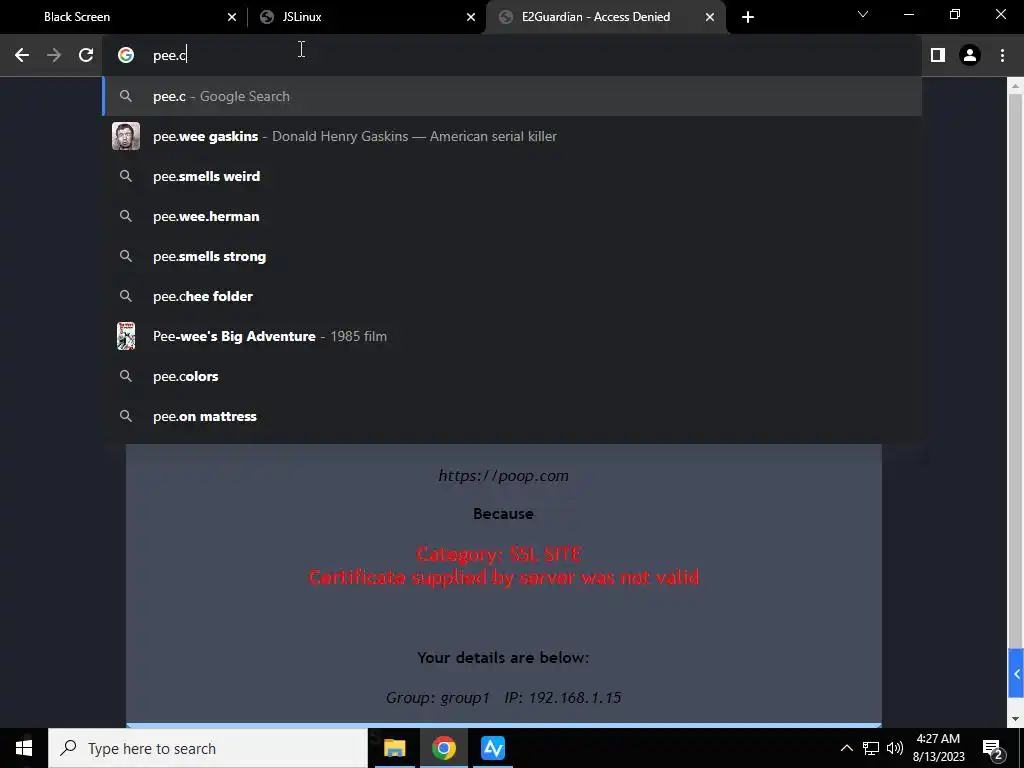This screenshot has width=1024, height=768.
Task: Close the Black Screen tab
Action: point(232,17)
